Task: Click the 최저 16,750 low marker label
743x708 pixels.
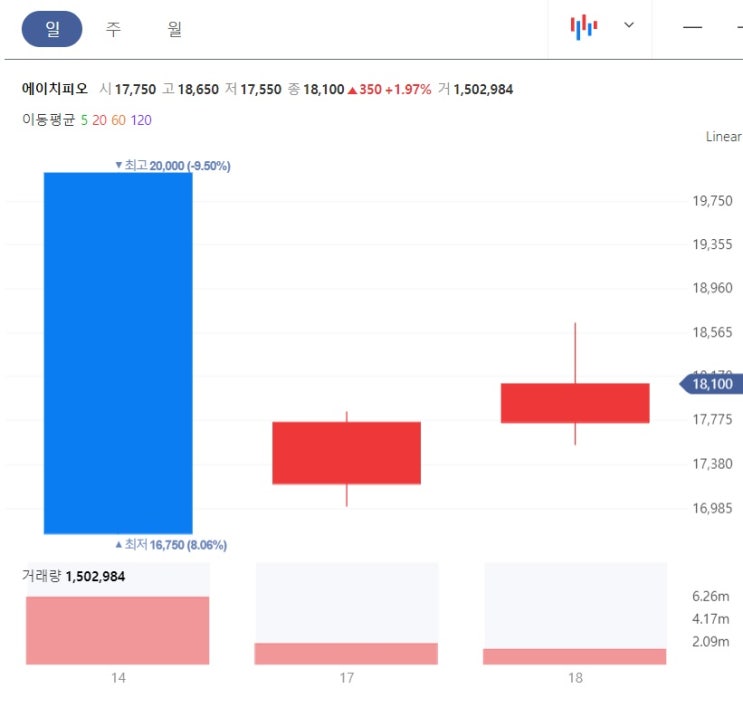Action: [x=171, y=545]
